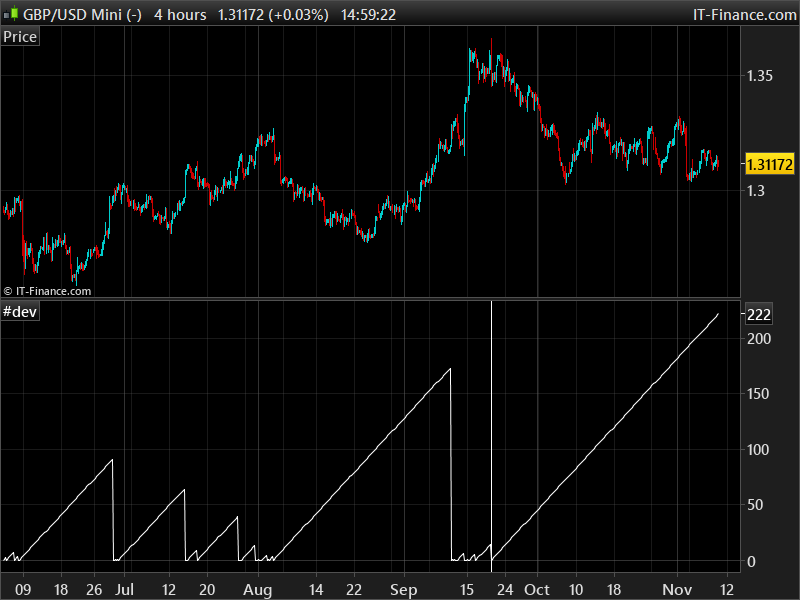Click the © IT-Finance.com copyright text
This screenshot has height=600, width=800.
pos(47,291)
